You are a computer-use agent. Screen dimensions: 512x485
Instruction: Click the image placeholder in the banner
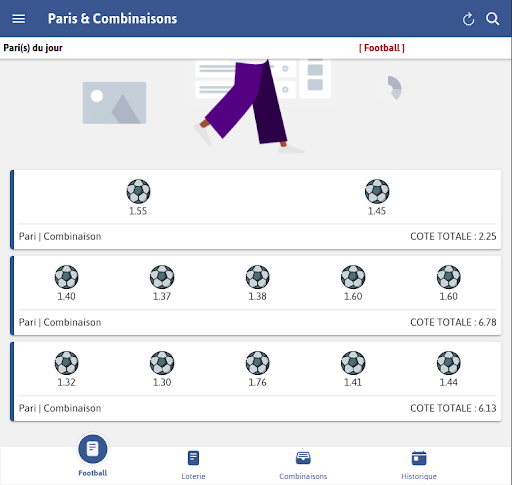[x=114, y=103]
